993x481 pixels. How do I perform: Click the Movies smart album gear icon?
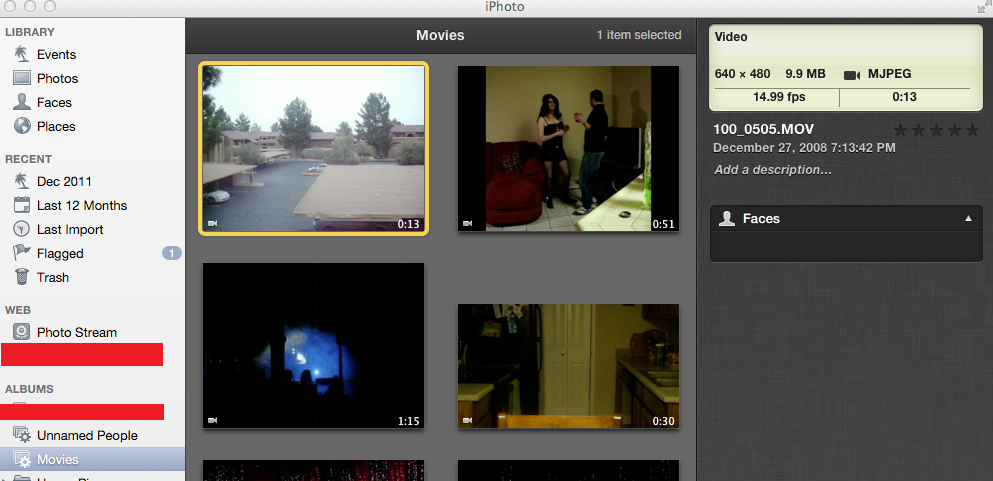pos(22,459)
